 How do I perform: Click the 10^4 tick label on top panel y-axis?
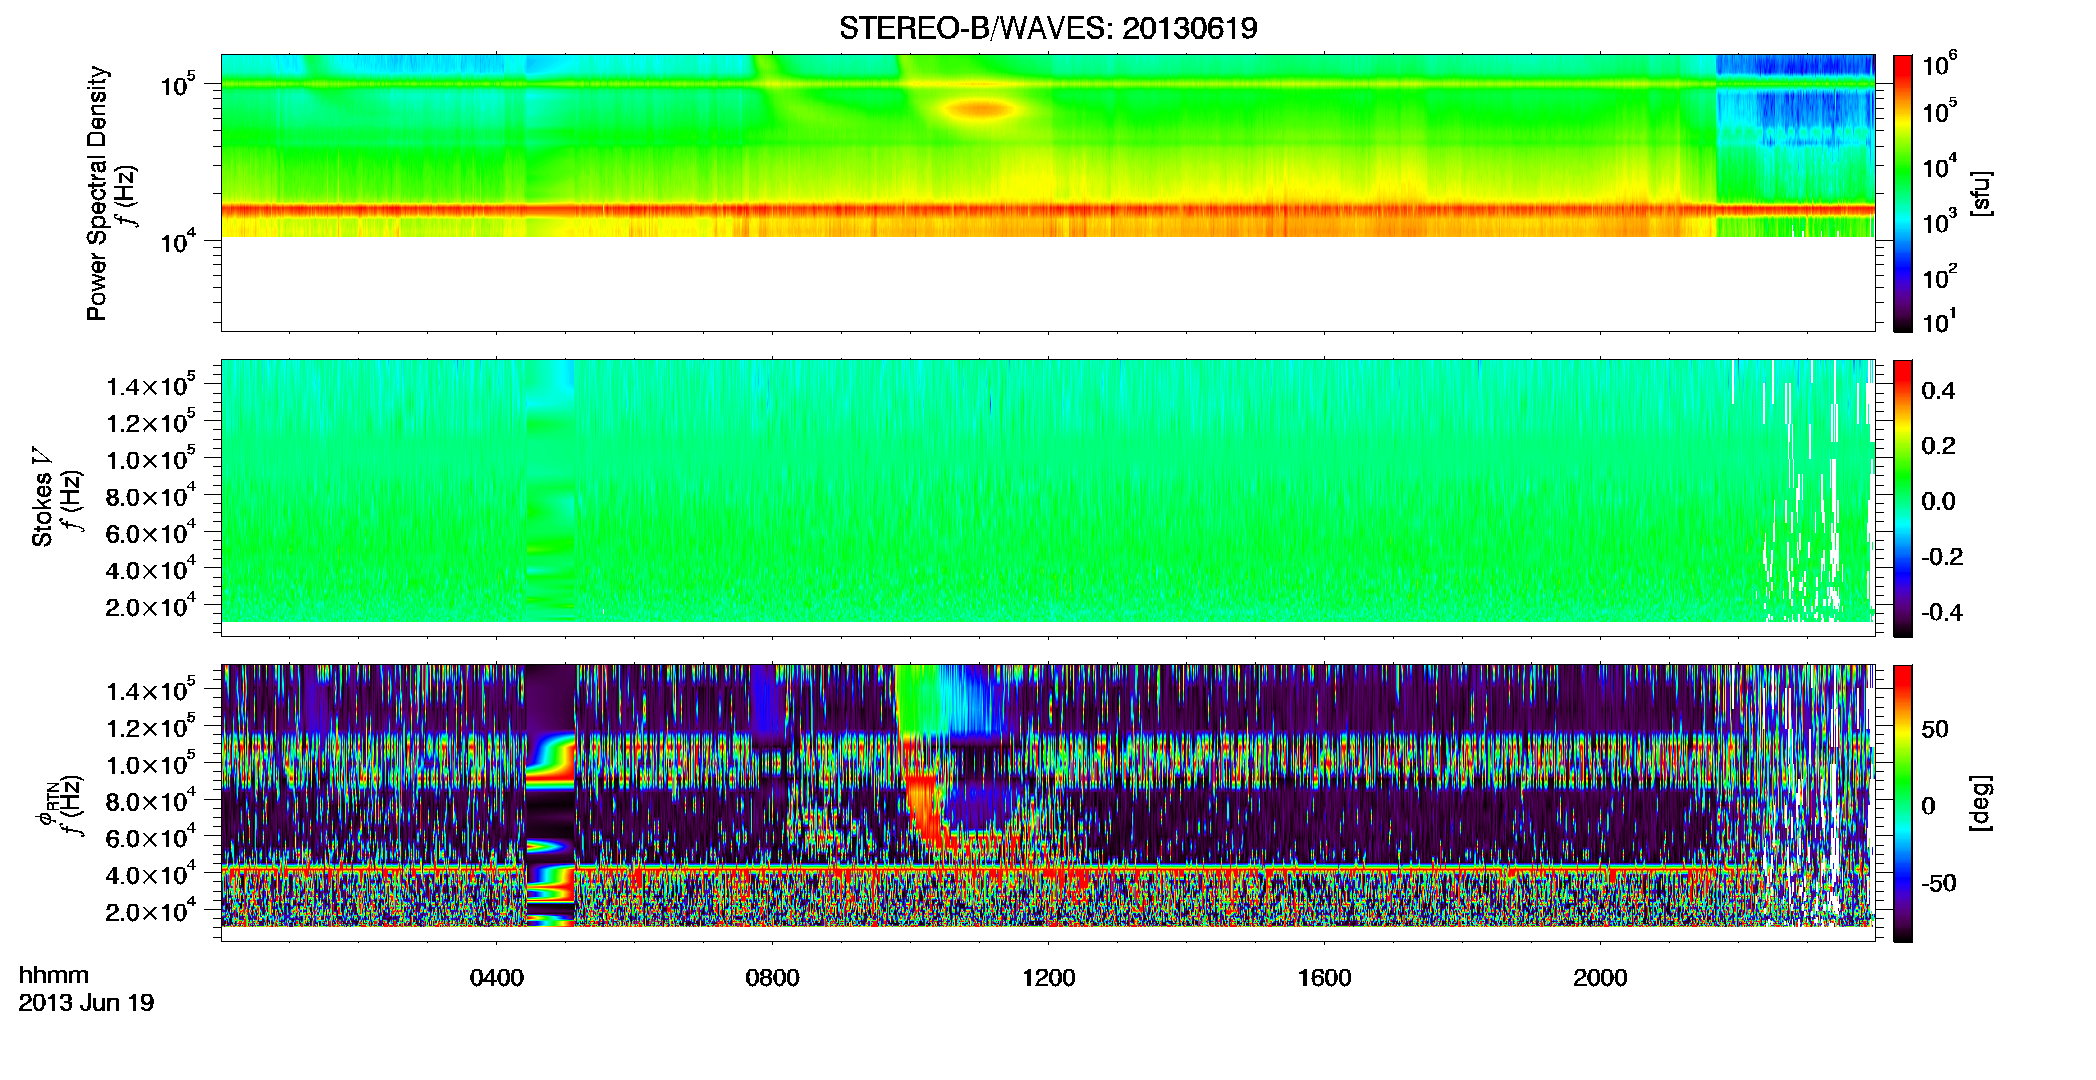177,241
